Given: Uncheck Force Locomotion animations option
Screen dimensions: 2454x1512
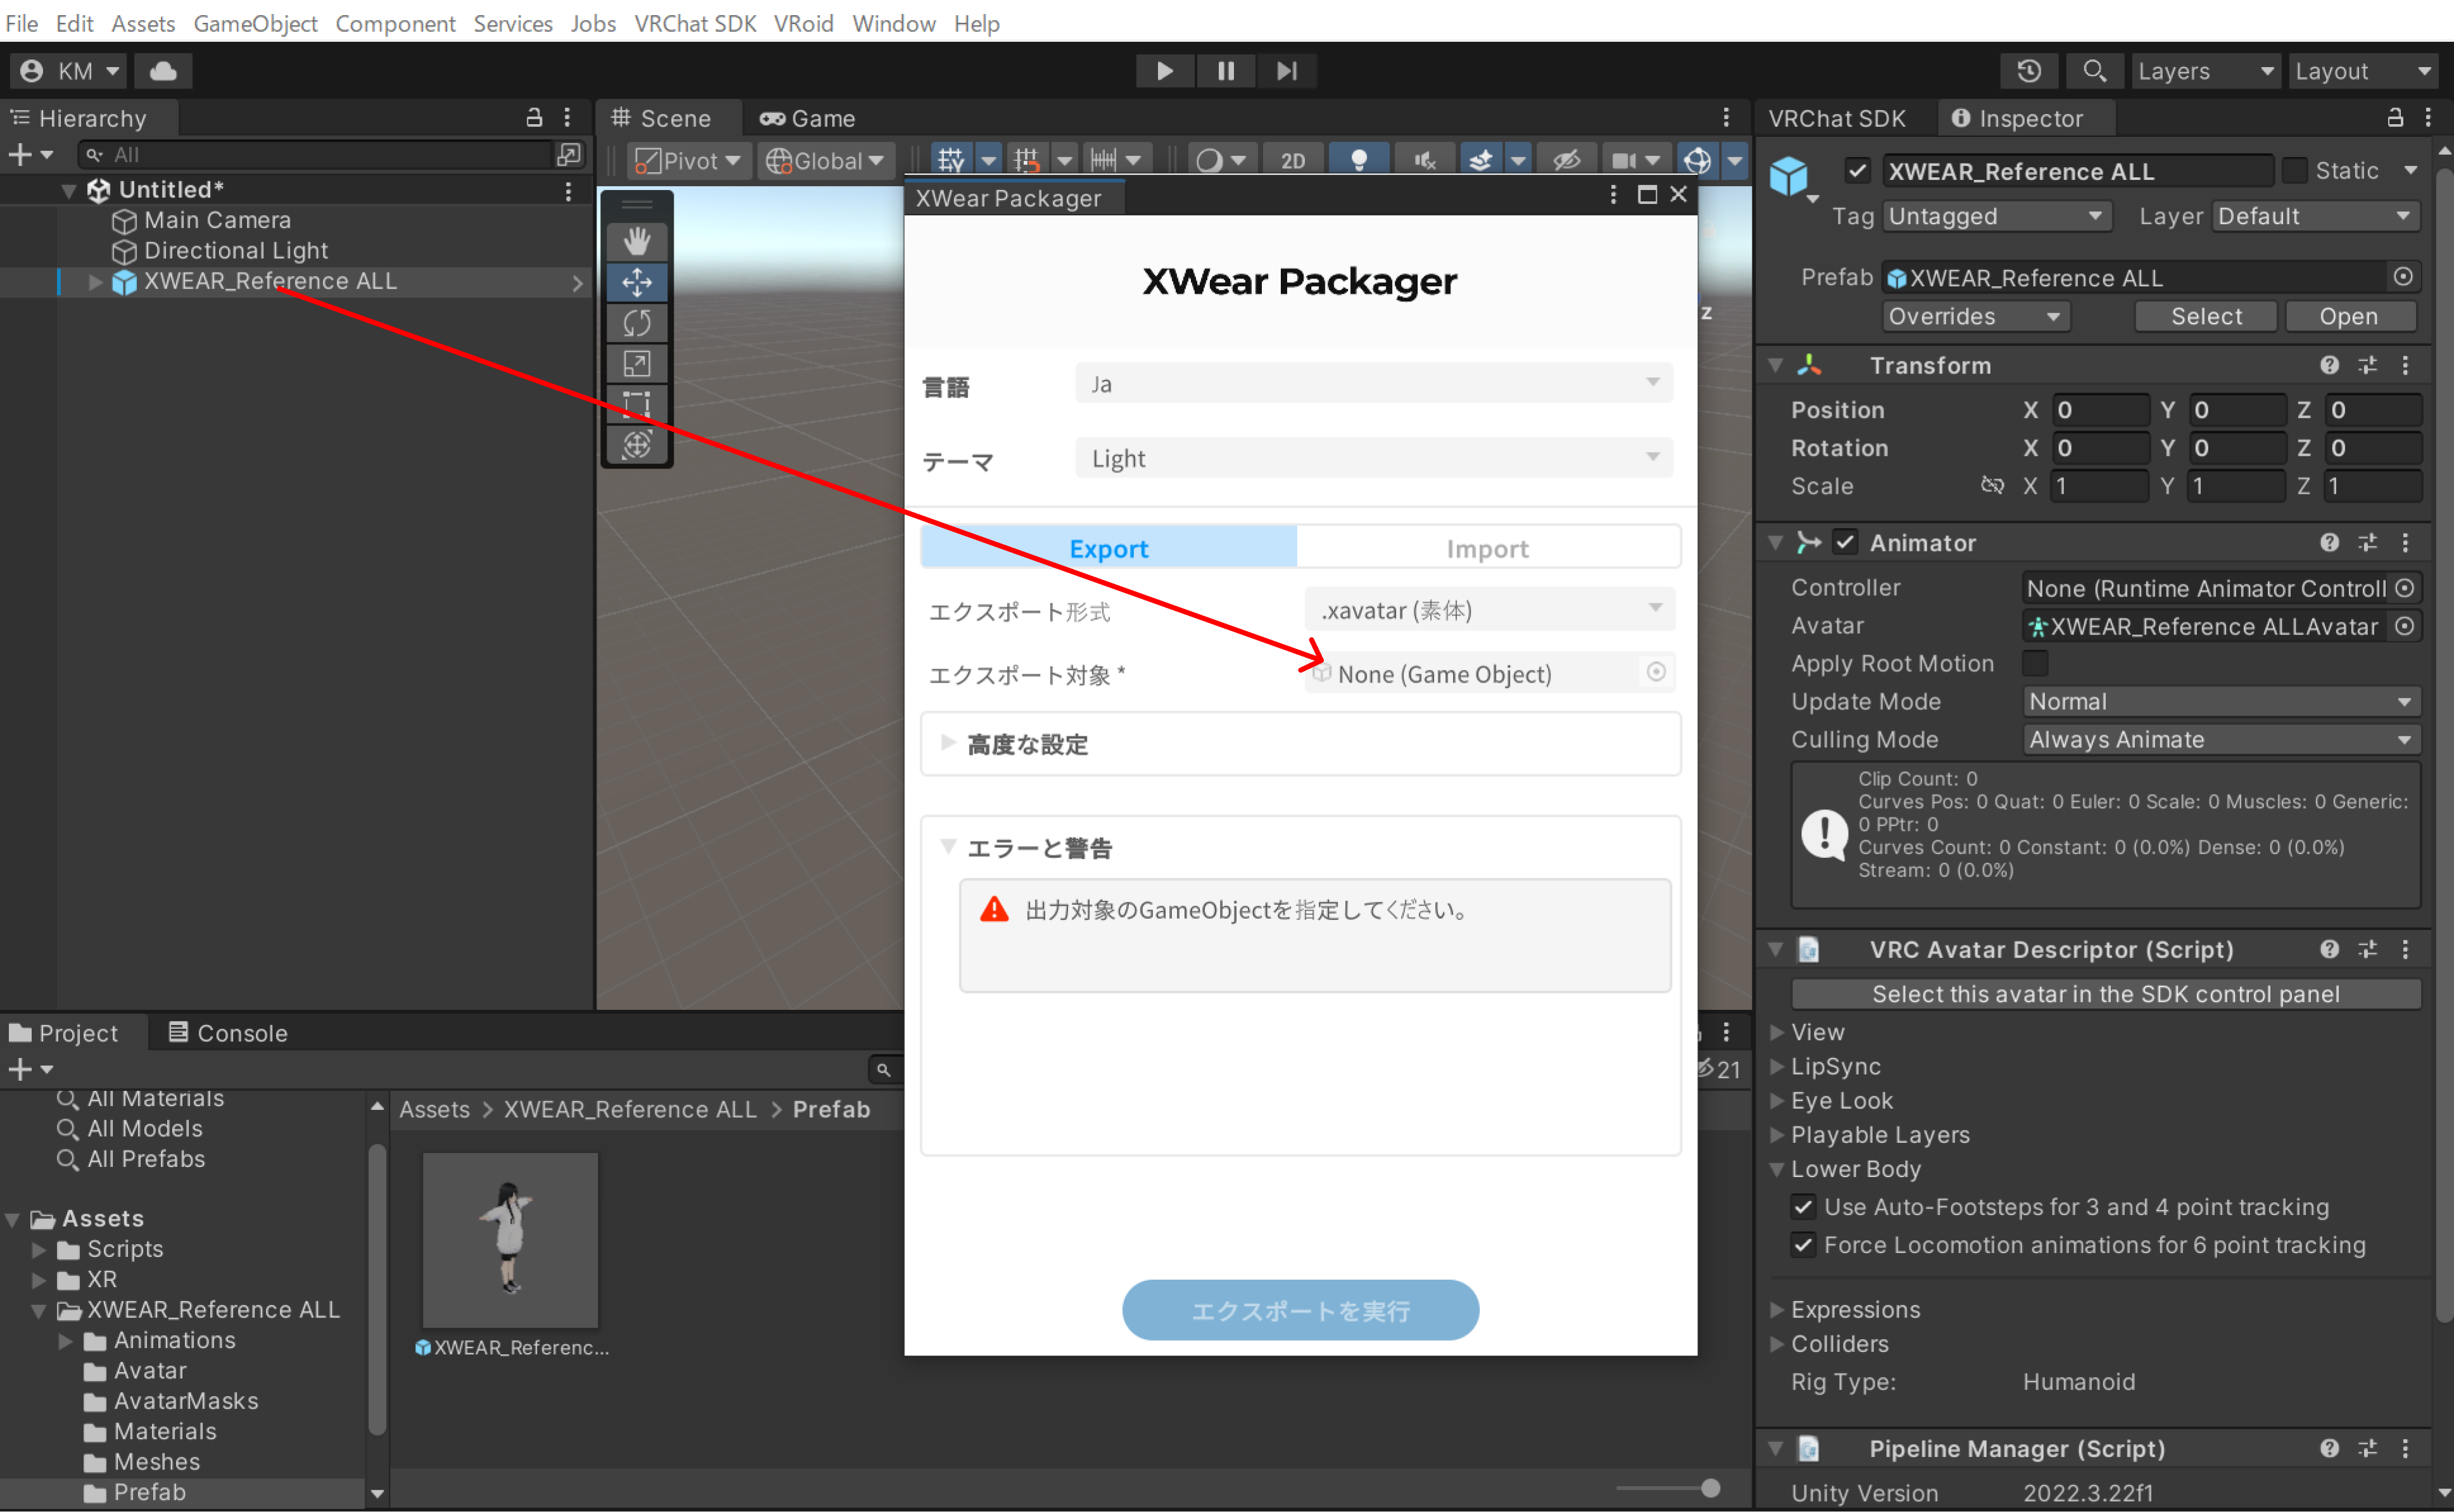Looking at the screenshot, I should click(x=1803, y=1246).
